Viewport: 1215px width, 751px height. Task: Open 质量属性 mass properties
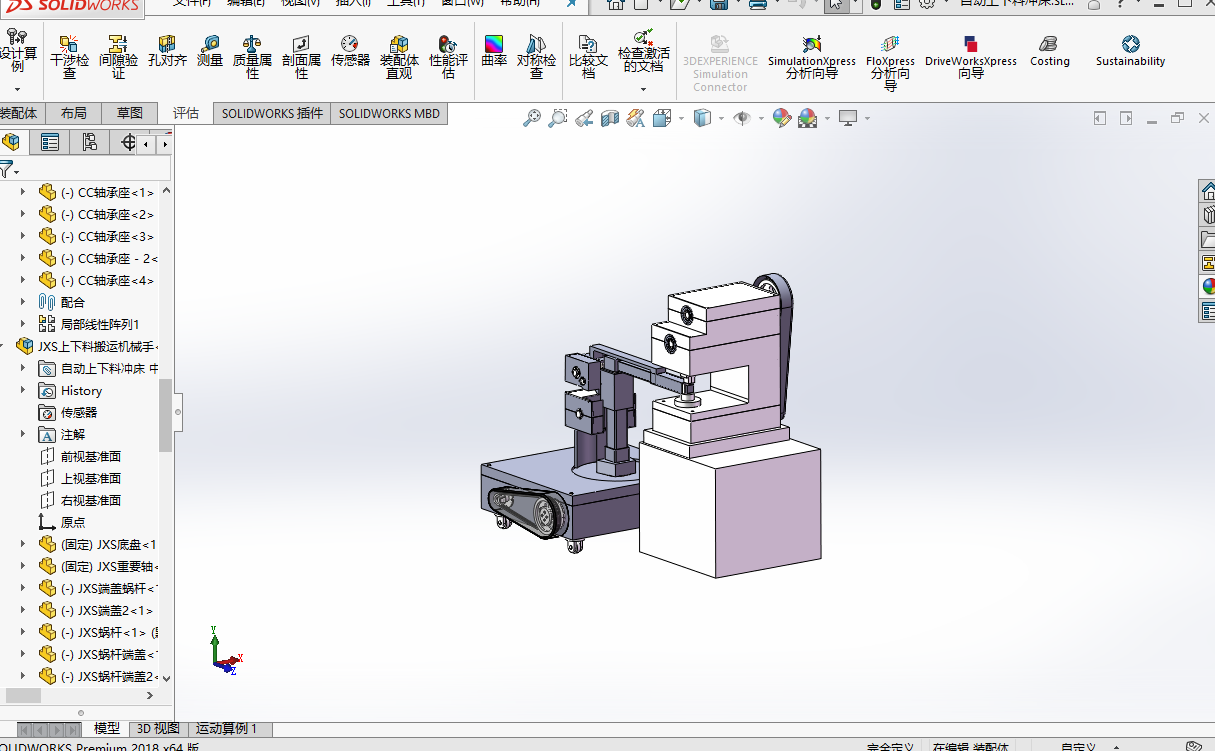point(252,57)
